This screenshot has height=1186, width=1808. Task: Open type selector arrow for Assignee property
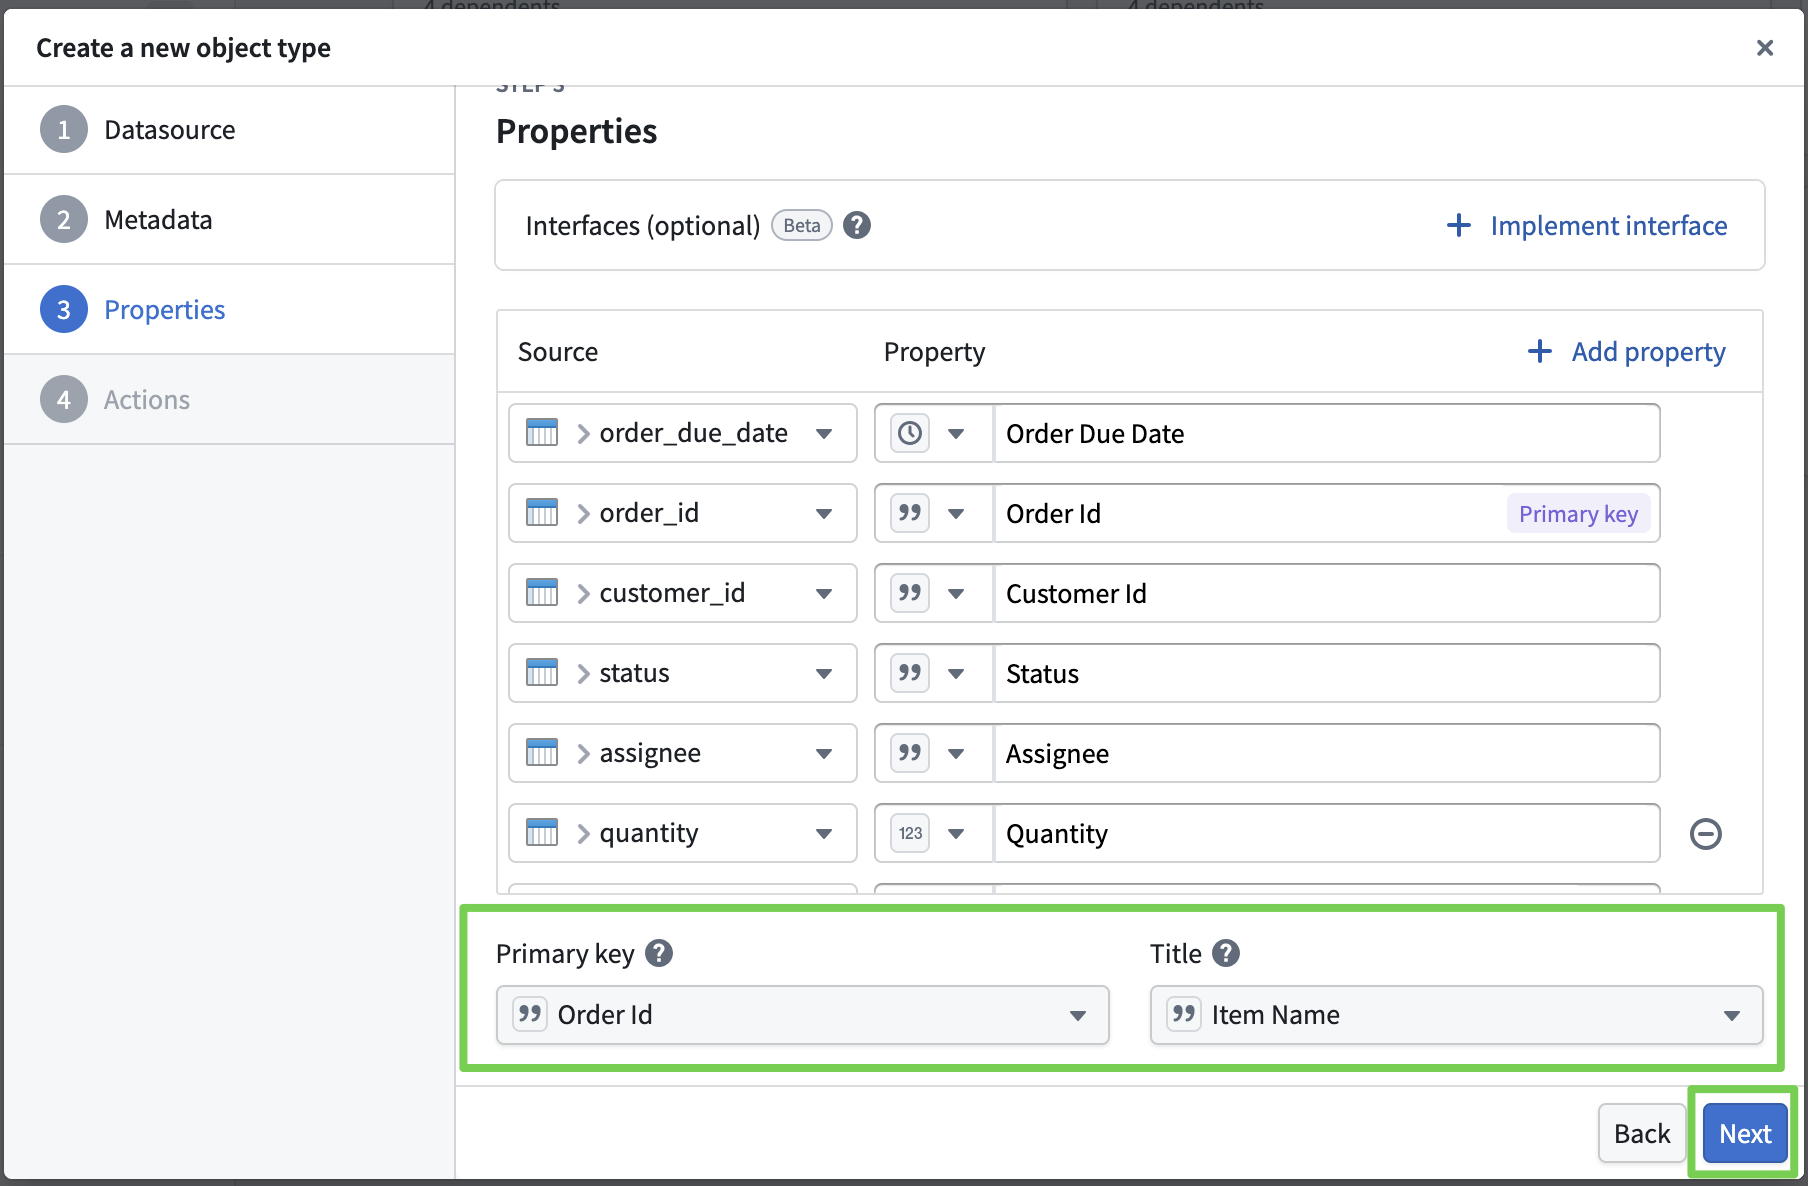[956, 753]
